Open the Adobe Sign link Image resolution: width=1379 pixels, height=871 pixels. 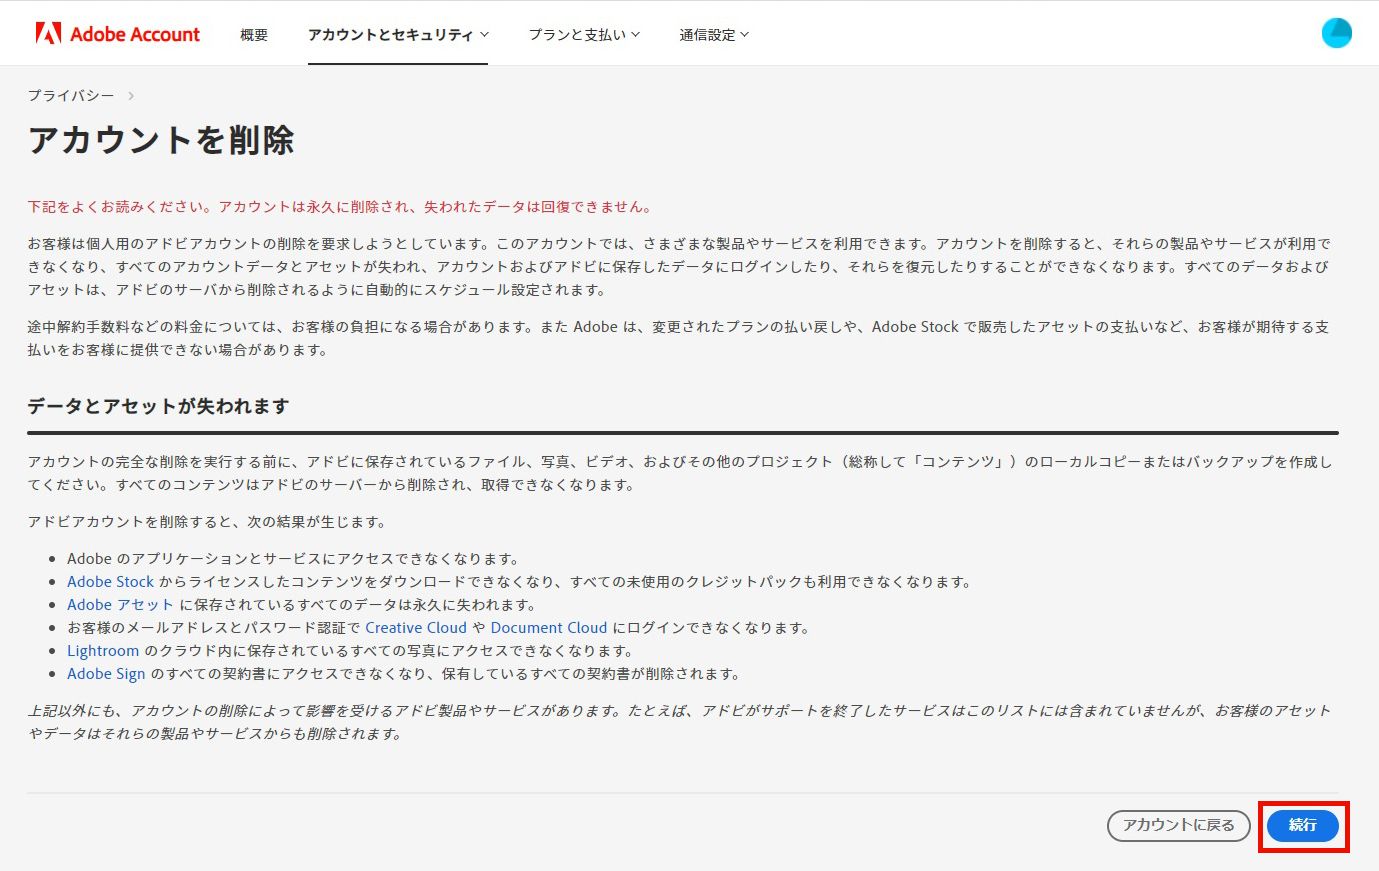tap(106, 674)
